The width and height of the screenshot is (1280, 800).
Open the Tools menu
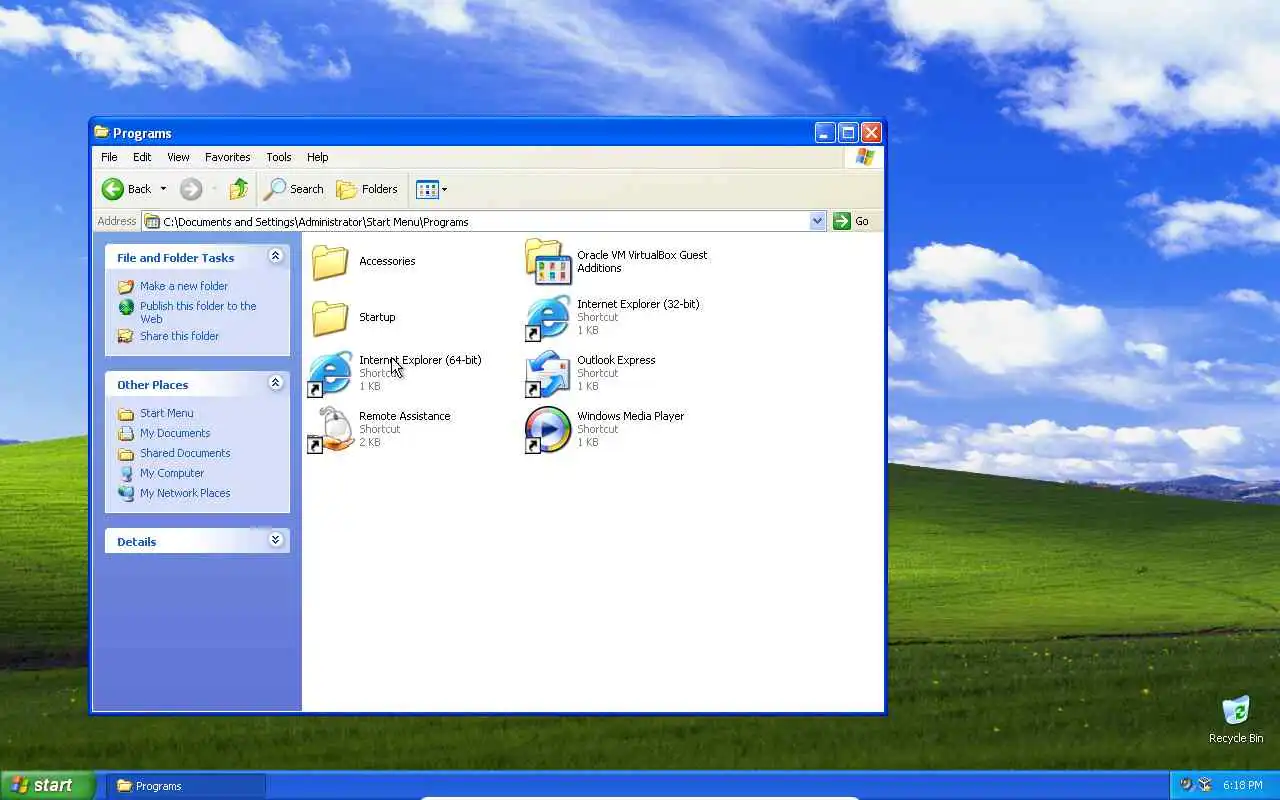click(x=279, y=157)
